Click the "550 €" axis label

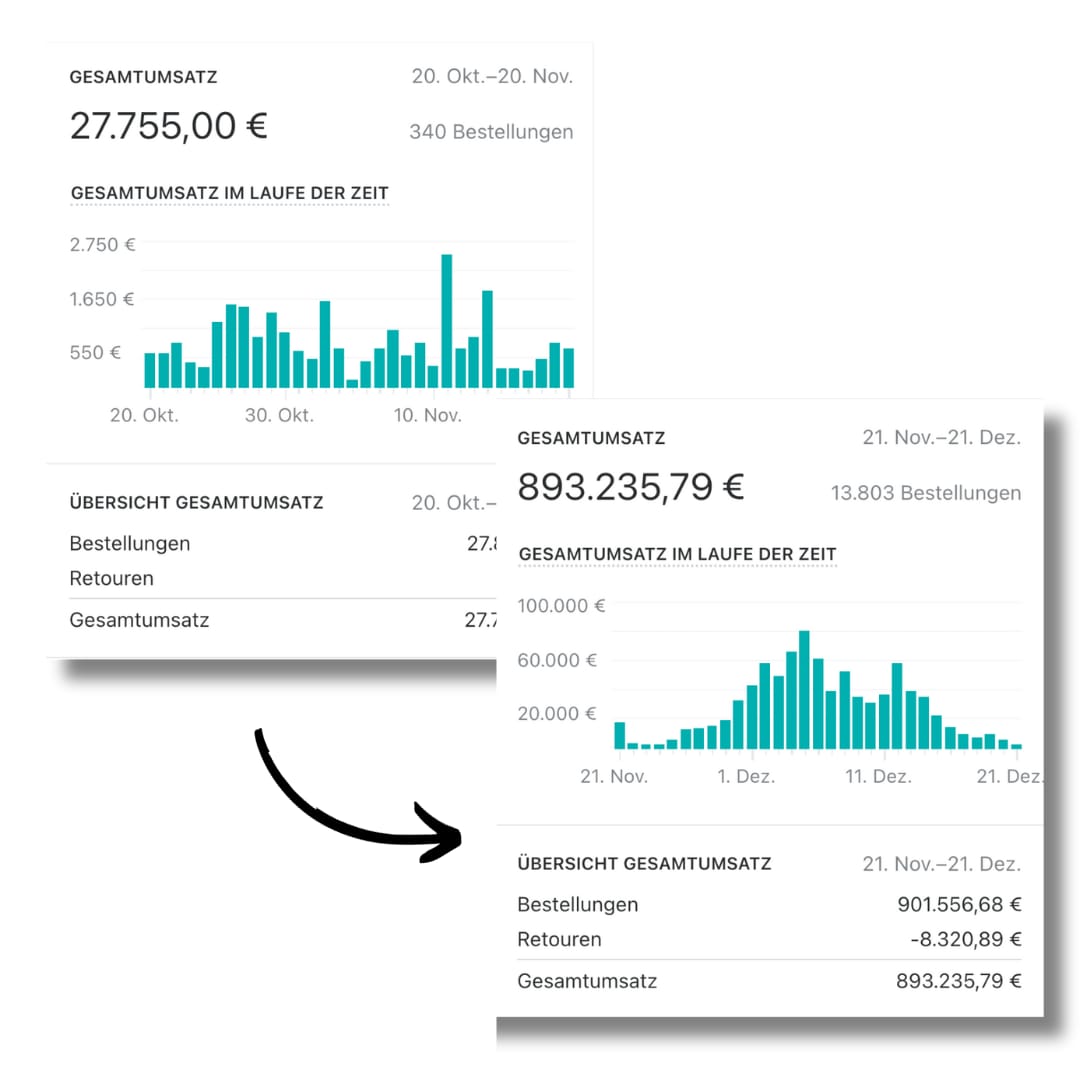click(x=95, y=353)
